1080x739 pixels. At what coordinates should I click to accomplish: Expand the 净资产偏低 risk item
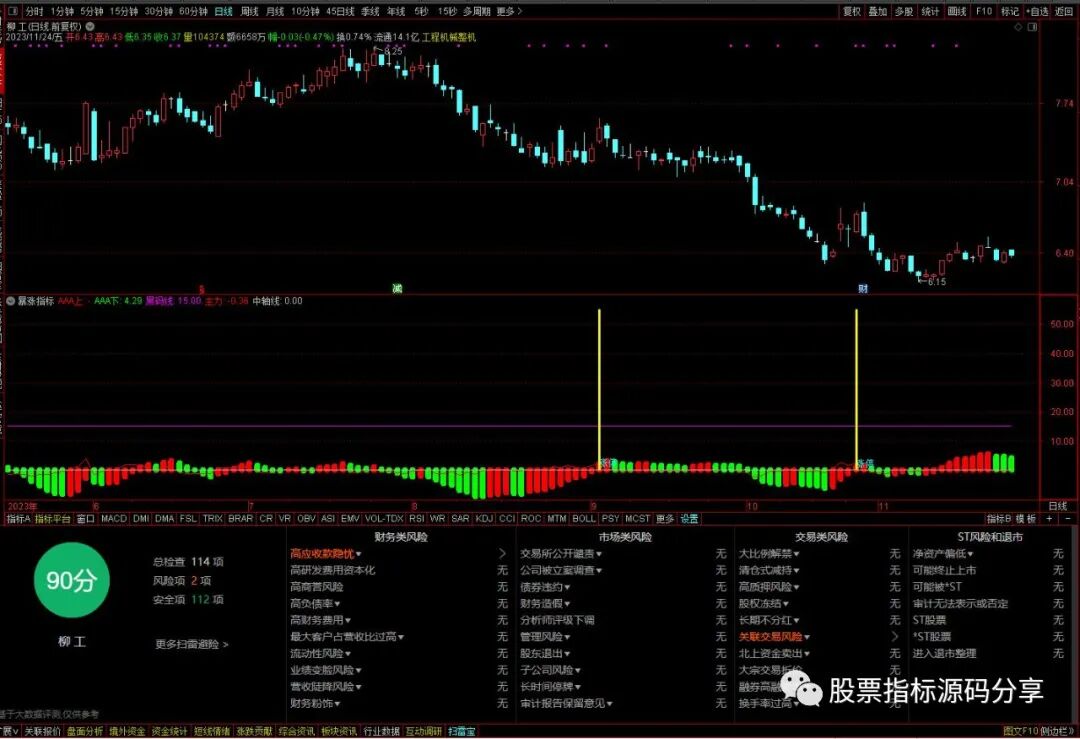pyautogui.click(x=943, y=554)
